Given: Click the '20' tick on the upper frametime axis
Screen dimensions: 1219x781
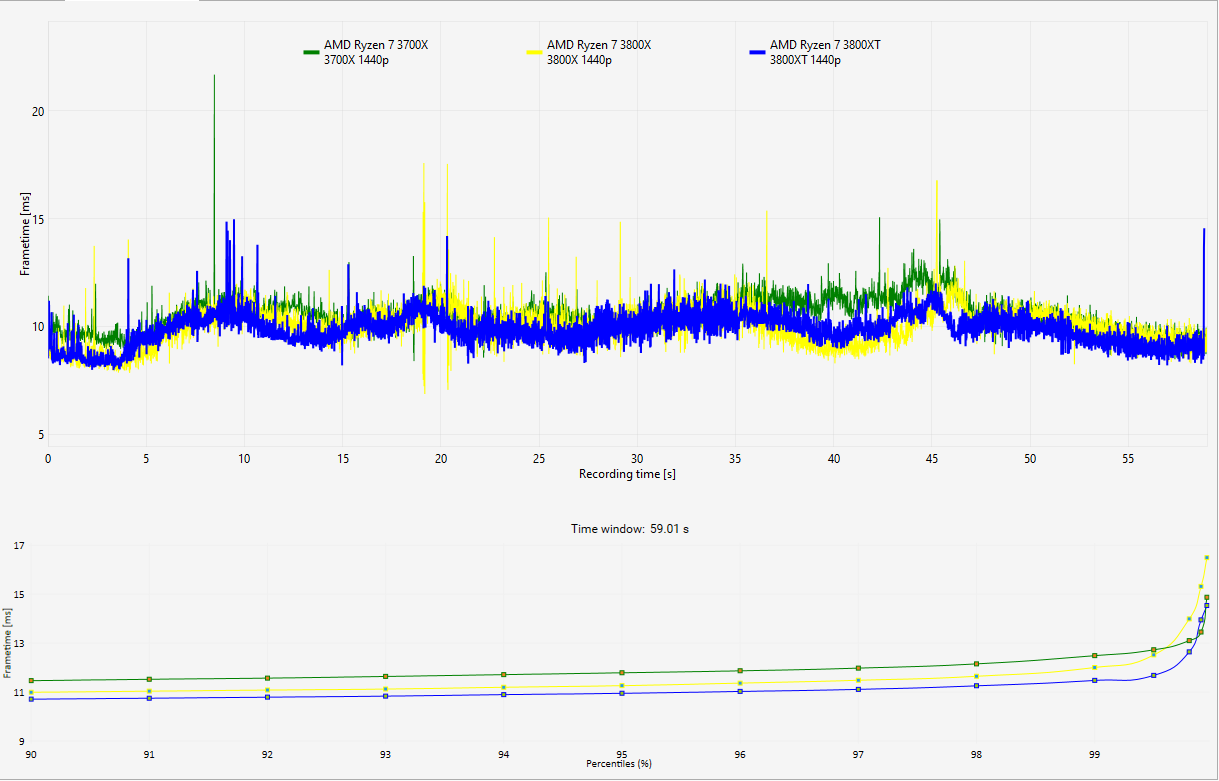Looking at the screenshot, I should click(38, 111).
